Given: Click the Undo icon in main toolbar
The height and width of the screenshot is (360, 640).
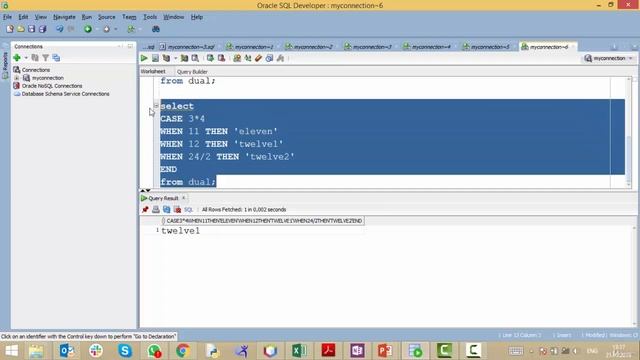Looking at the screenshot, I should click(60, 29).
